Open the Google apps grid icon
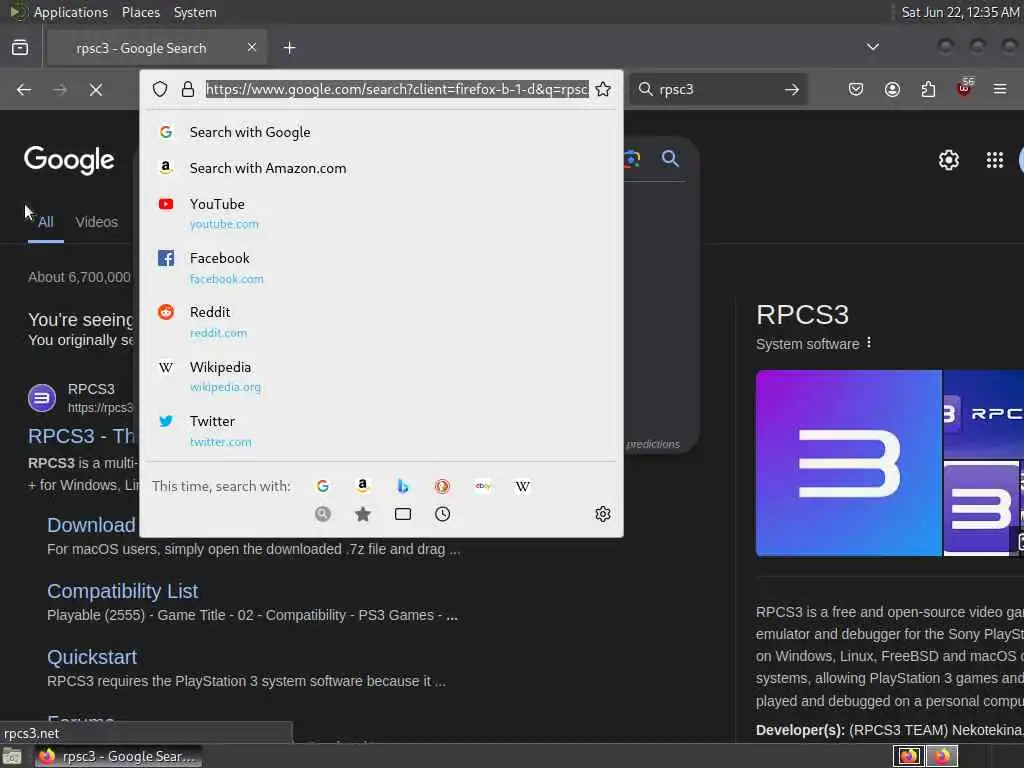 click(x=995, y=160)
